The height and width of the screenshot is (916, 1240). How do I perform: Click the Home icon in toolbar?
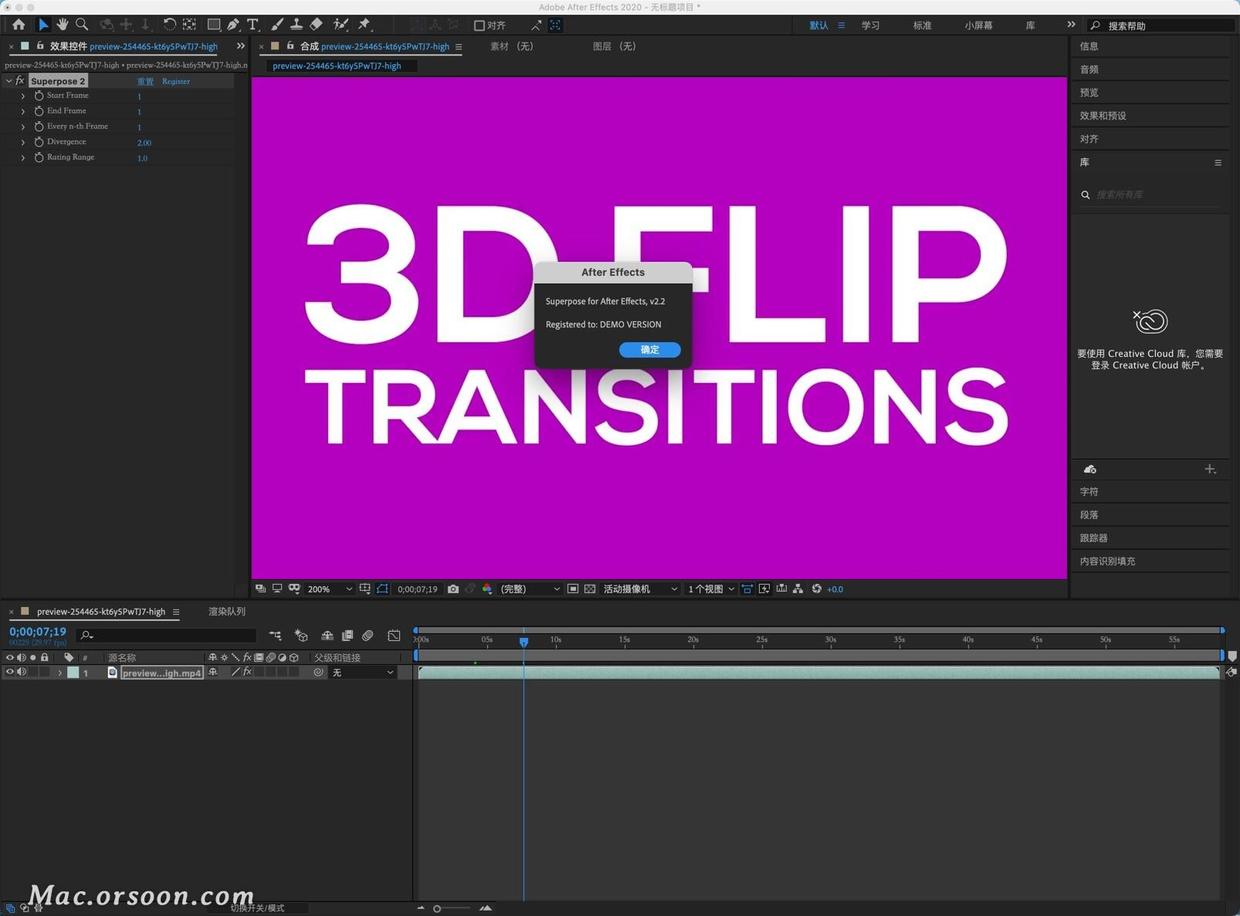point(18,24)
